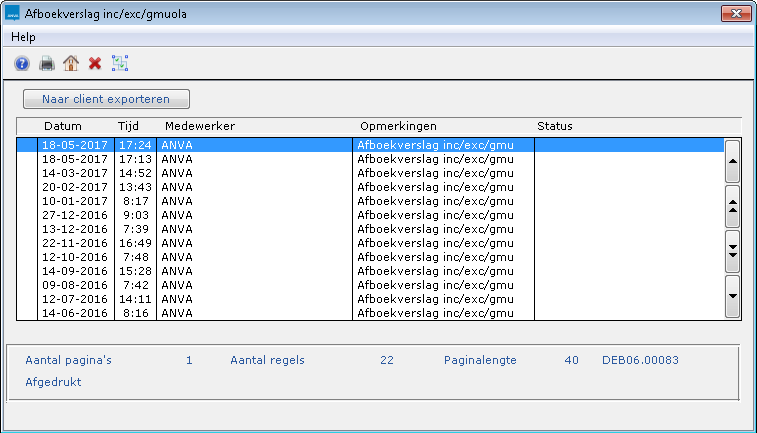Screen dimensions: 757x433
Task: Click the double up arrow scroll button
Action: click(732, 206)
